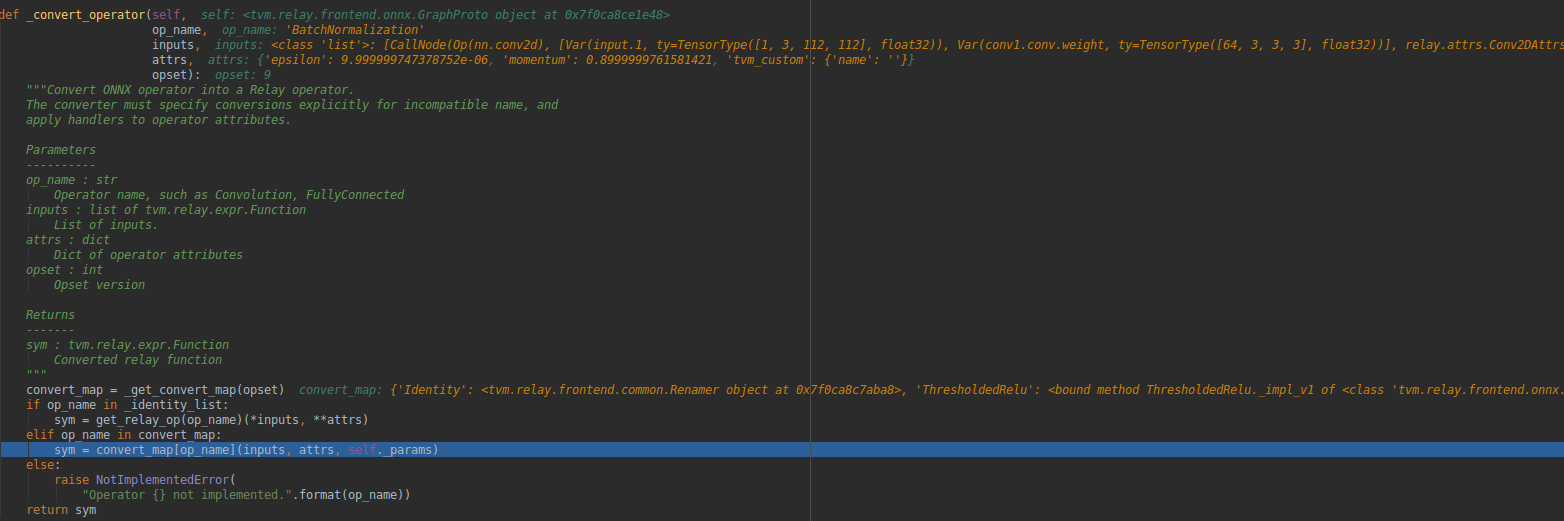Image resolution: width=1564 pixels, height=521 pixels.
Task: Click 'sym : tvm.relay.expr.Function' line
Action: [127, 345]
